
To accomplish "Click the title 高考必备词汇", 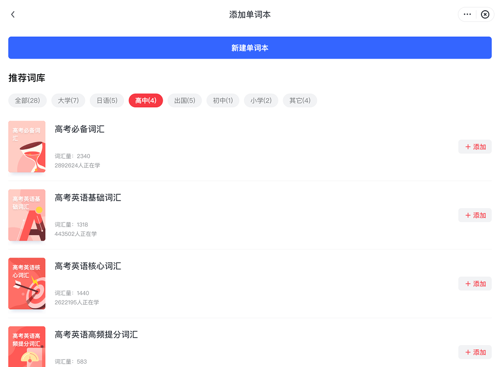I will 79,129.
